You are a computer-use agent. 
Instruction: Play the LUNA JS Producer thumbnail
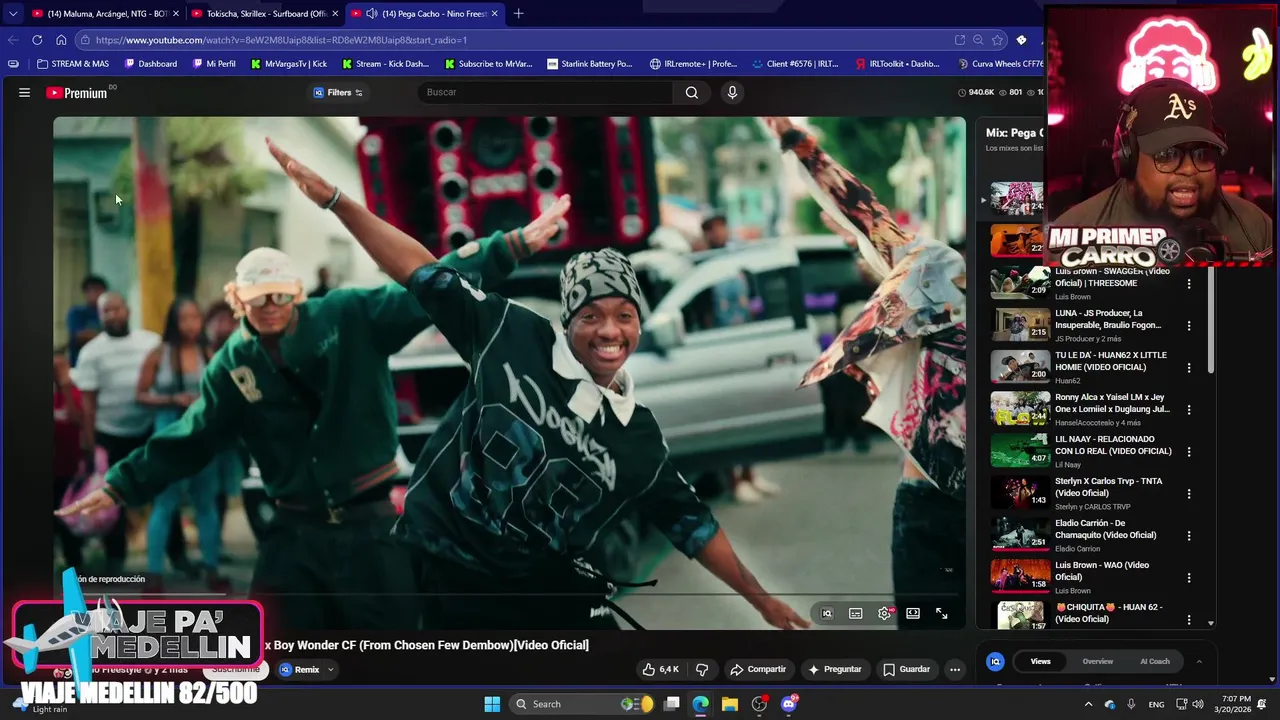pyautogui.click(x=1019, y=324)
